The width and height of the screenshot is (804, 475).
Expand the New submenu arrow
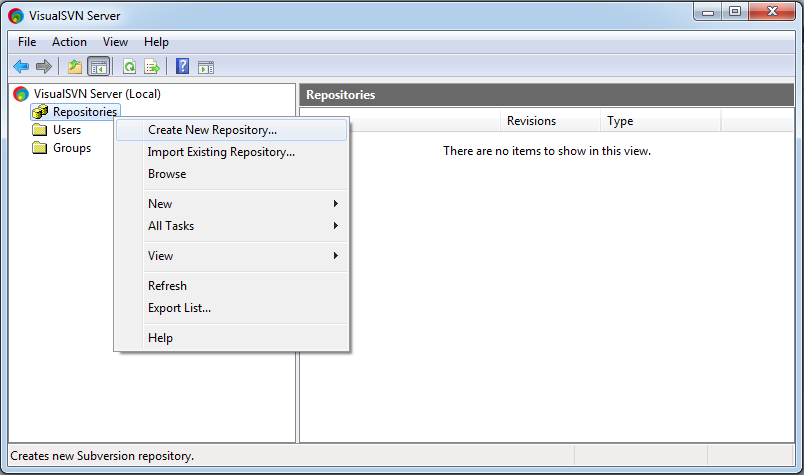(x=336, y=204)
